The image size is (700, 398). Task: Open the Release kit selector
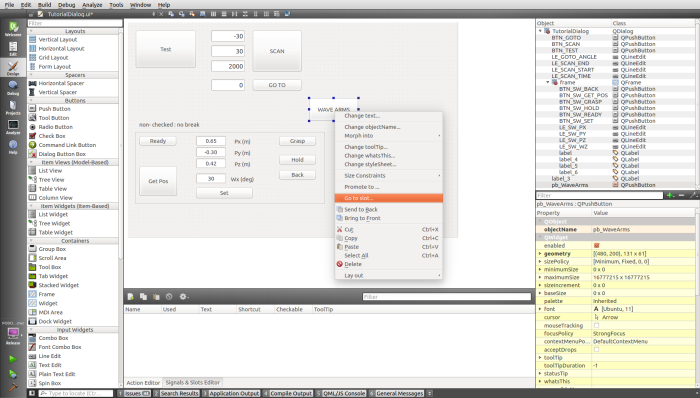[13, 336]
